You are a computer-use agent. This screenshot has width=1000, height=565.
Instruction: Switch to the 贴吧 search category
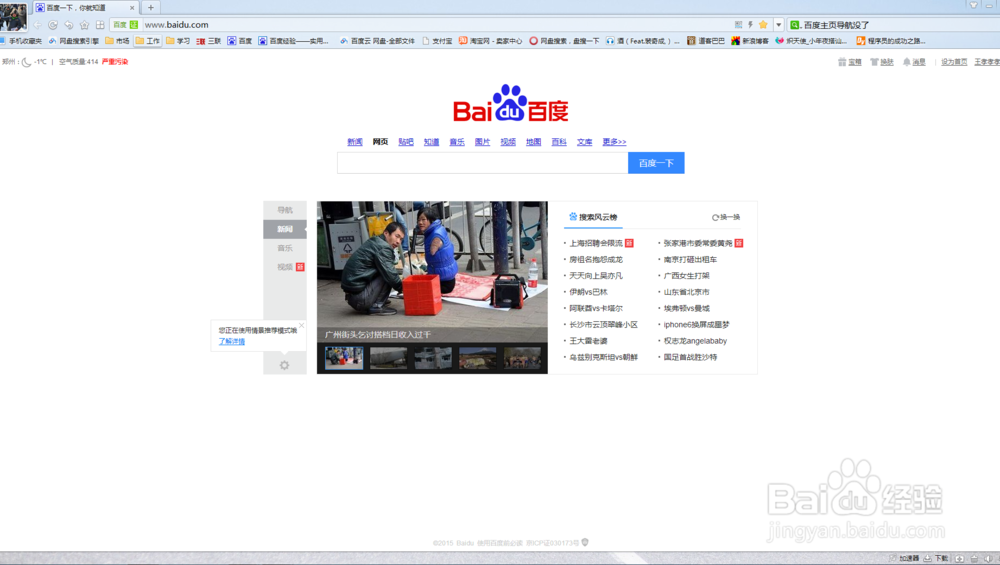(406, 142)
